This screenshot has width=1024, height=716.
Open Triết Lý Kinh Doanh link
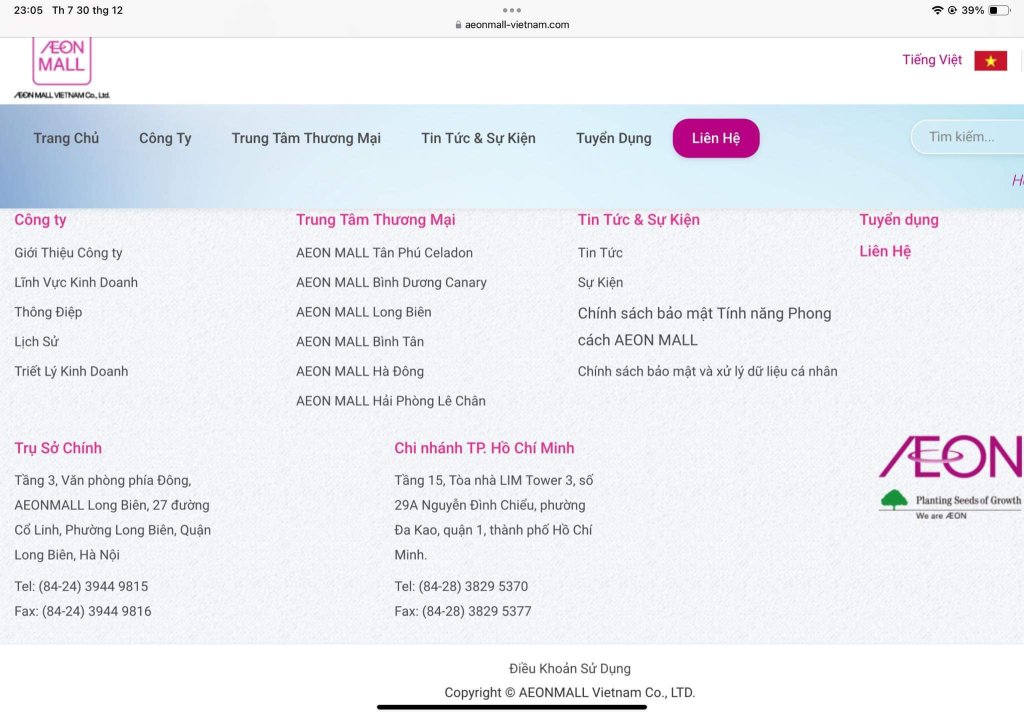tap(71, 371)
